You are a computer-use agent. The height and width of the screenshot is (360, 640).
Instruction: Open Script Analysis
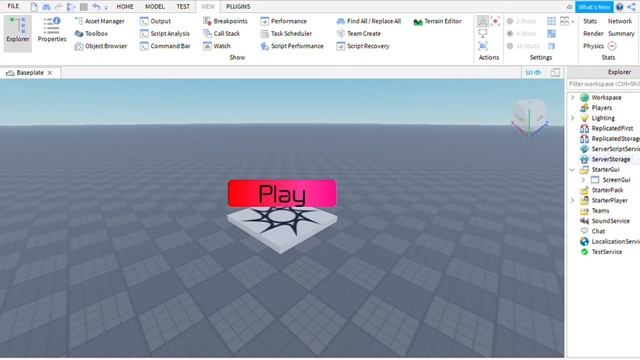[165, 33]
